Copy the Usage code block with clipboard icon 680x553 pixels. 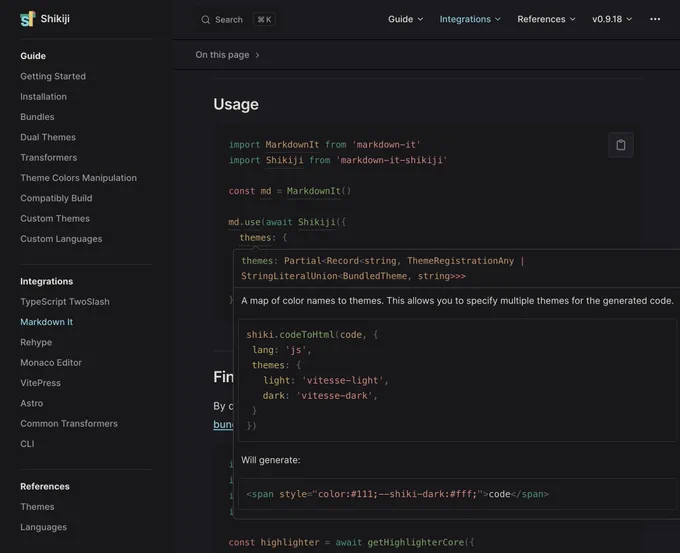tap(621, 145)
